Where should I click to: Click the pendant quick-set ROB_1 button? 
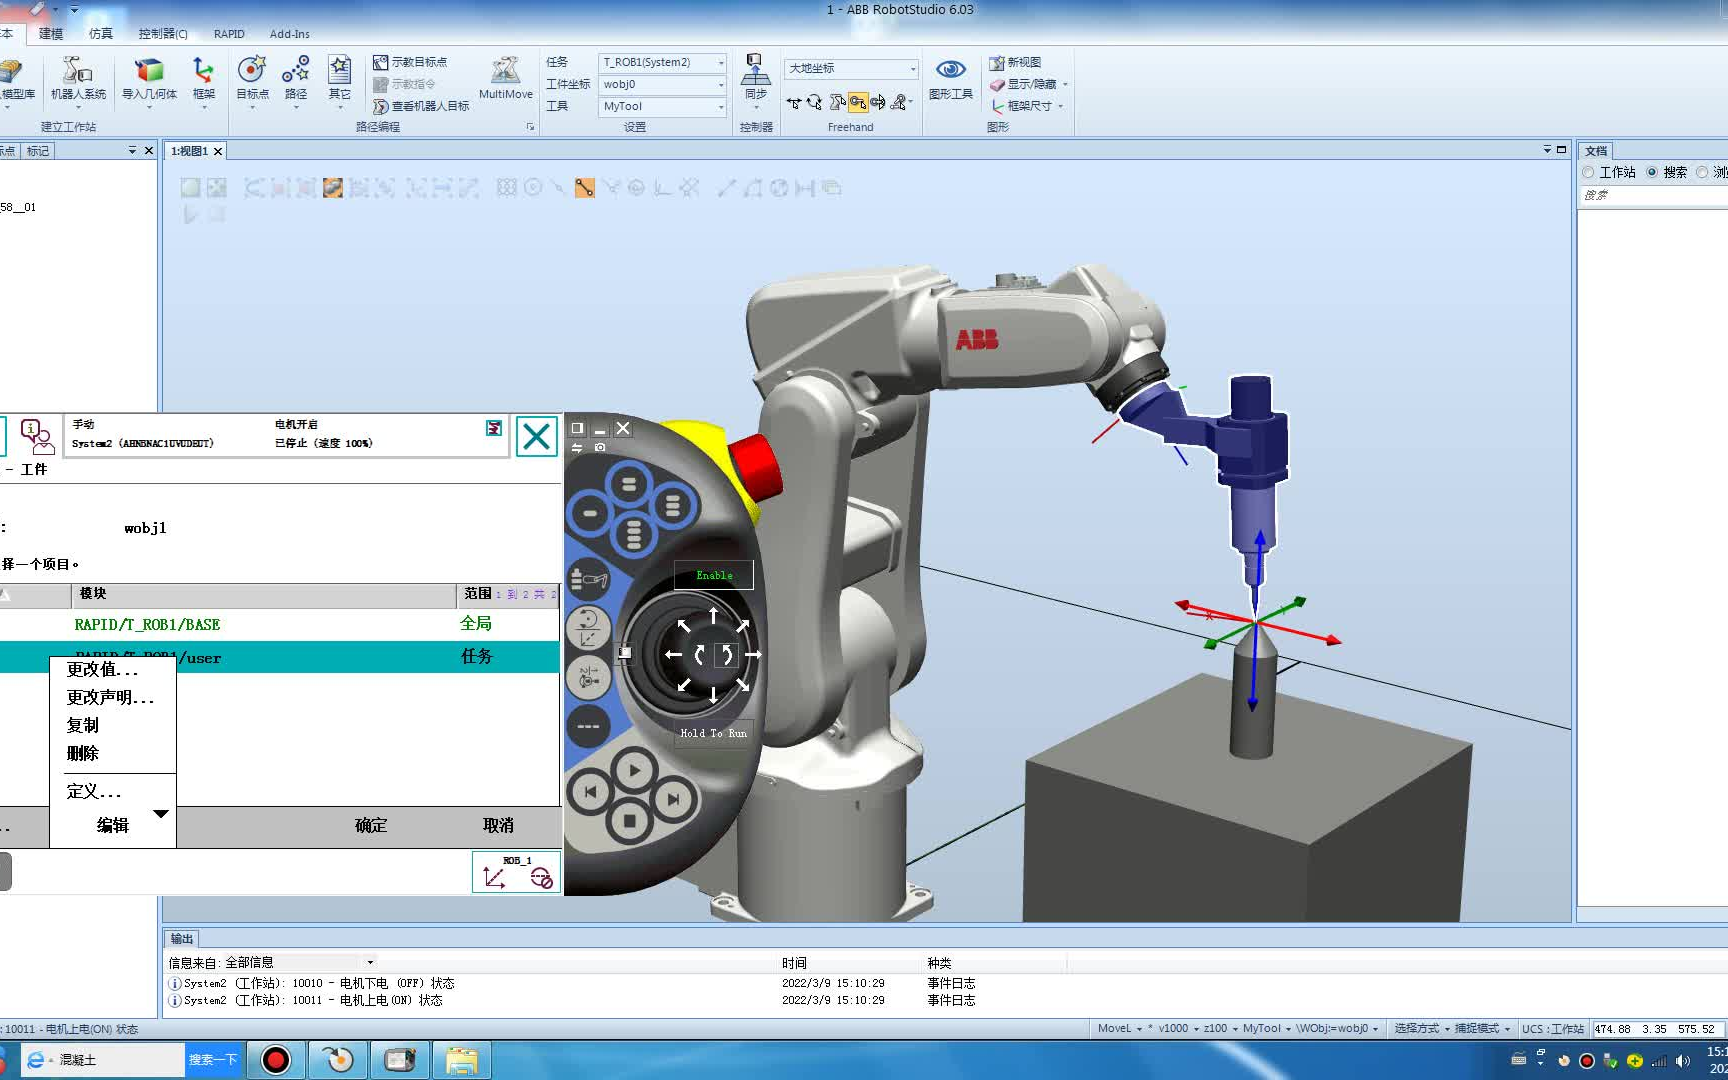pos(516,872)
